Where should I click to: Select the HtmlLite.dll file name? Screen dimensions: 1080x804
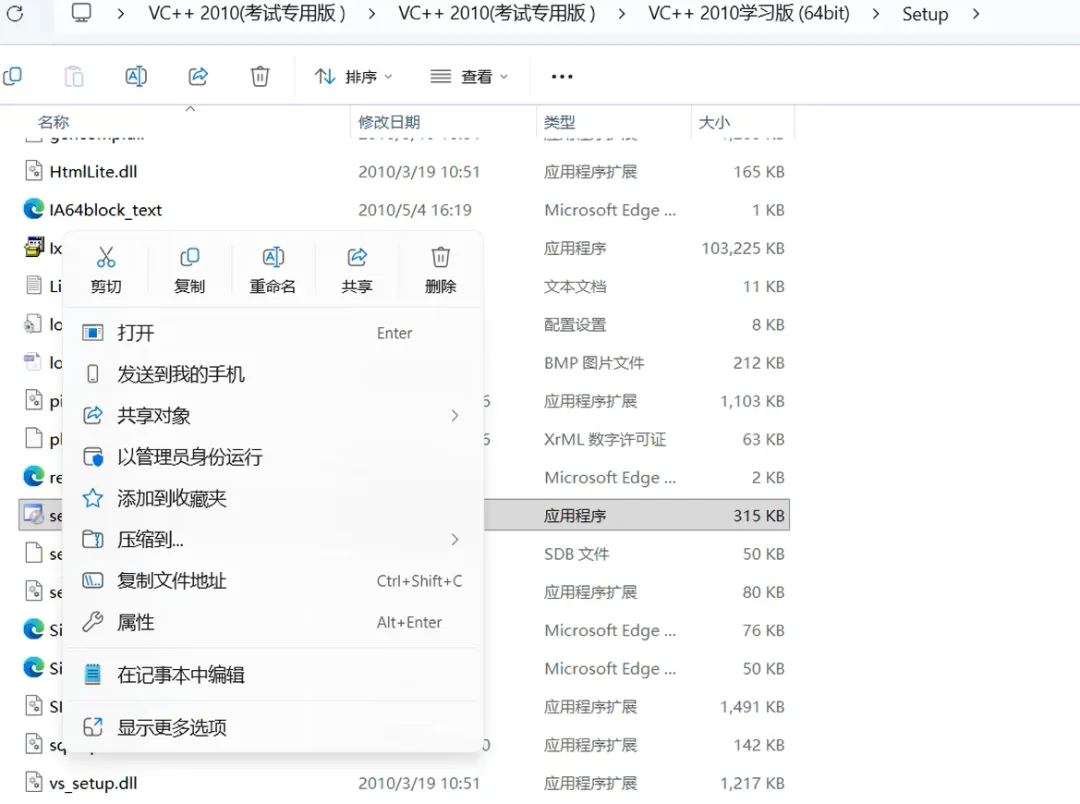tap(93, 172)
